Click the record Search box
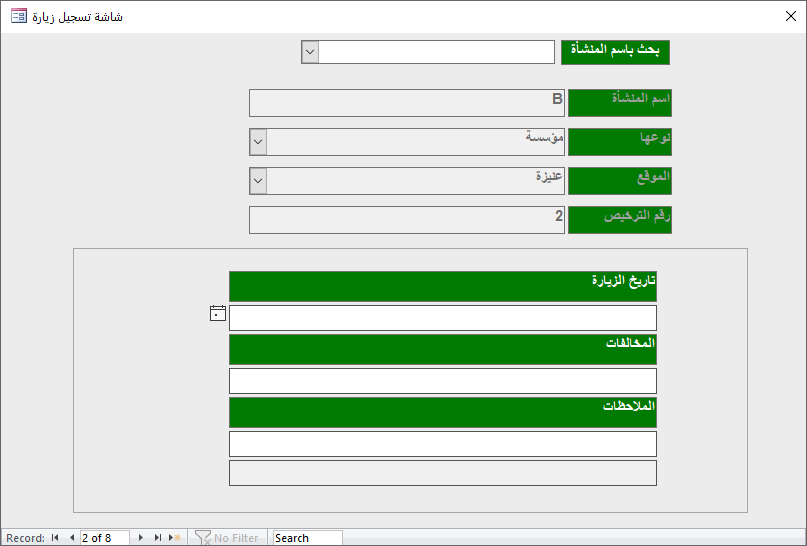807x546 pixels. coord(307,538)
